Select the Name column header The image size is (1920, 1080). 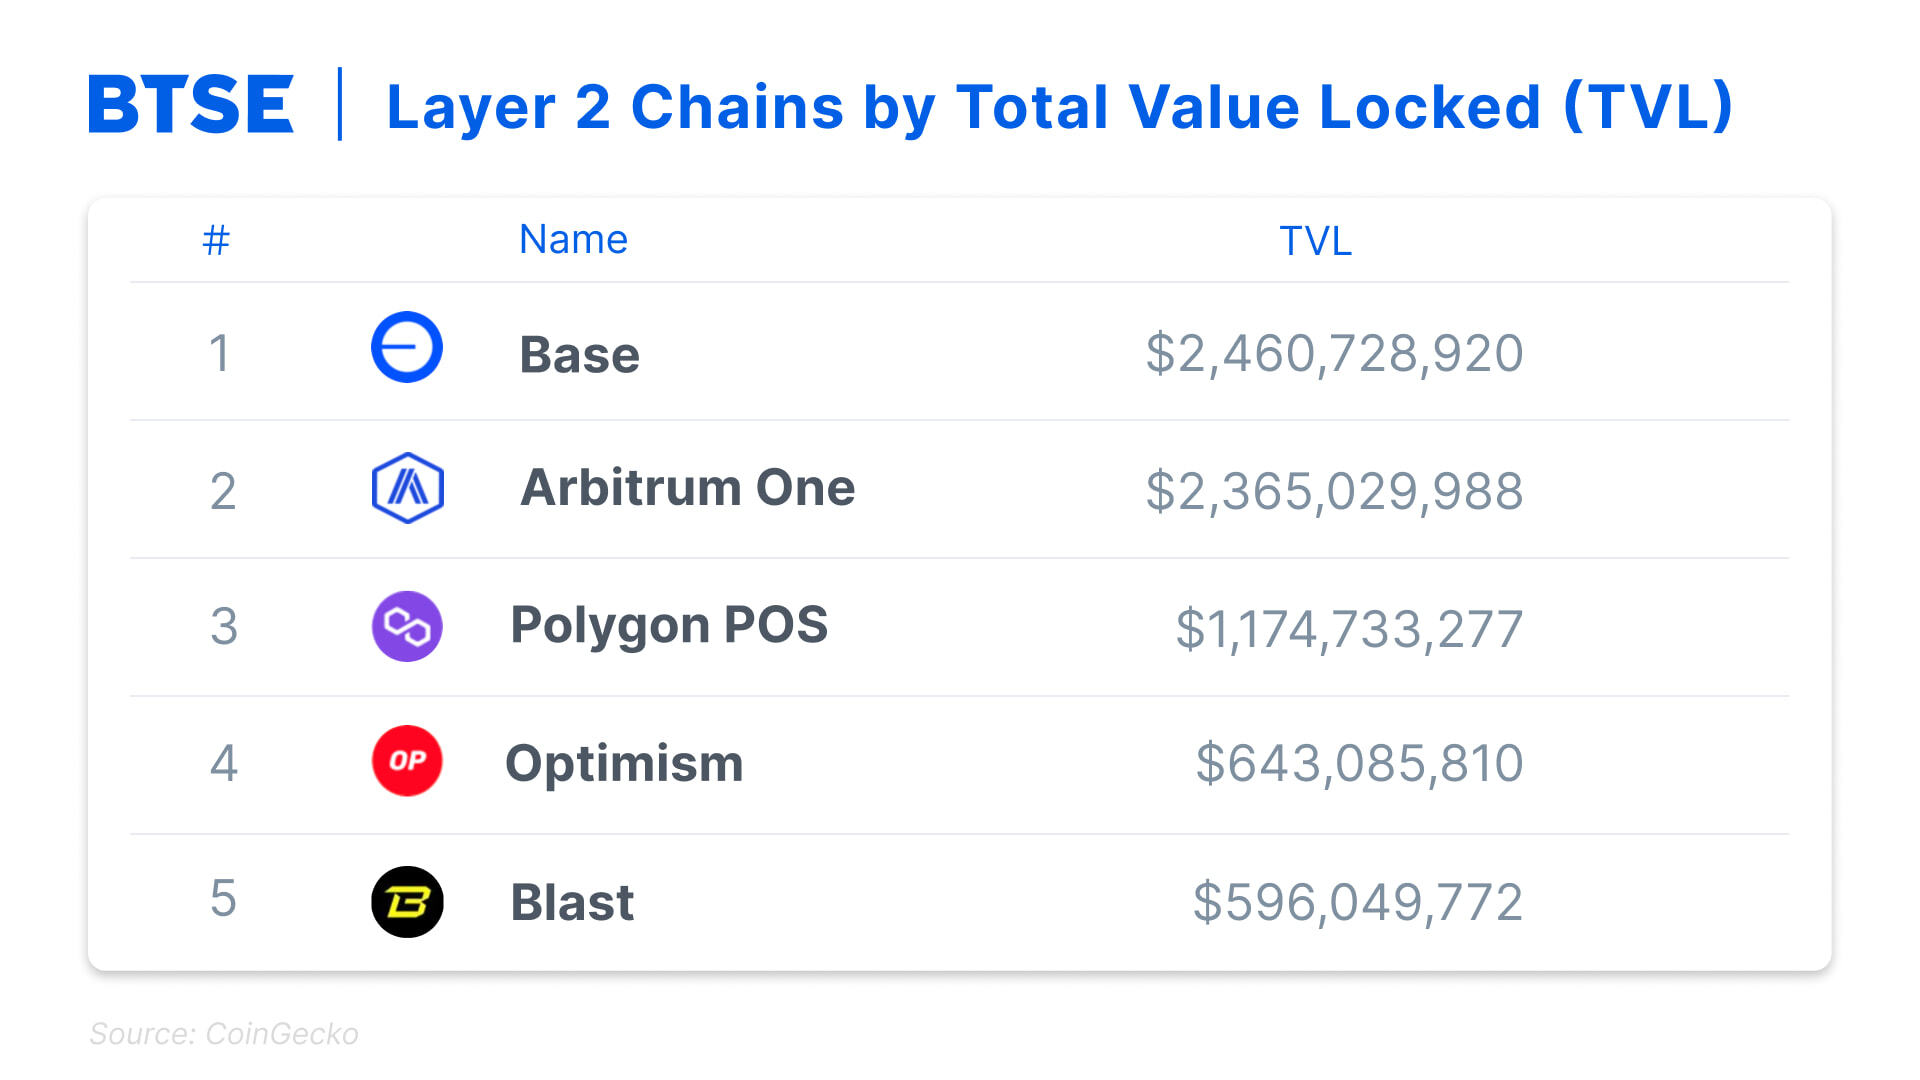pyautogui.click(x=573, y=240)
